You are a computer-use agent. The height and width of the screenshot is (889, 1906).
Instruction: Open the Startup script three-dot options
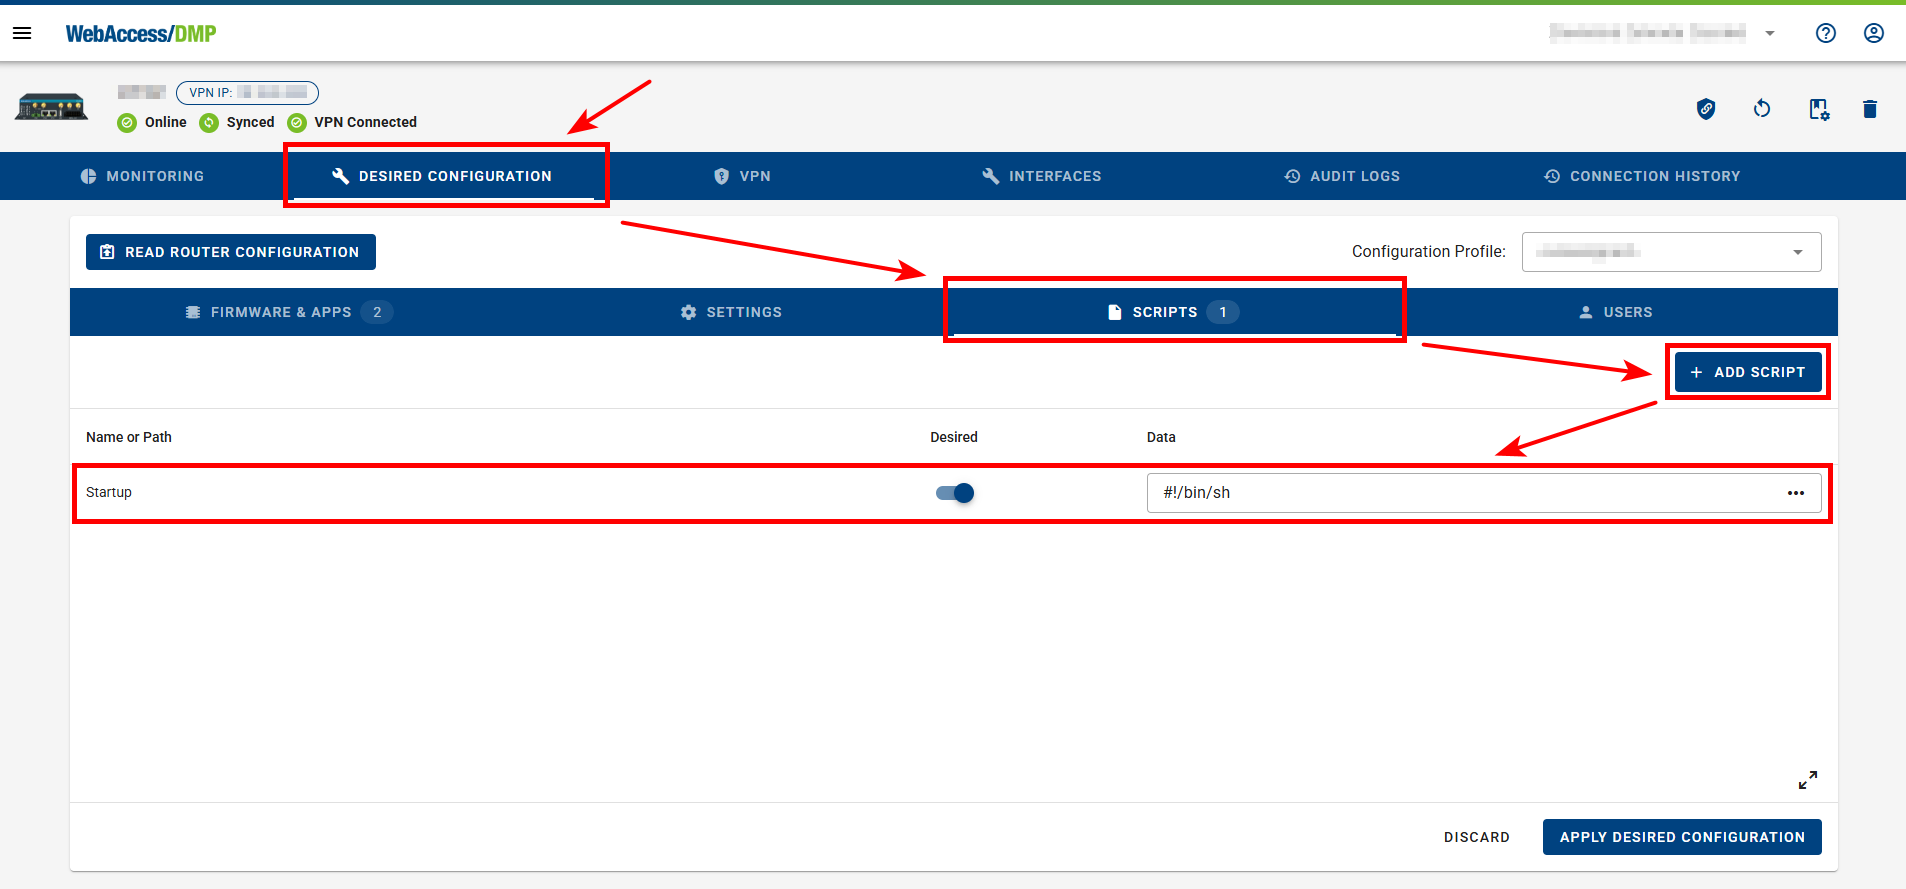pyautogui.click(x=1795, y=493)
